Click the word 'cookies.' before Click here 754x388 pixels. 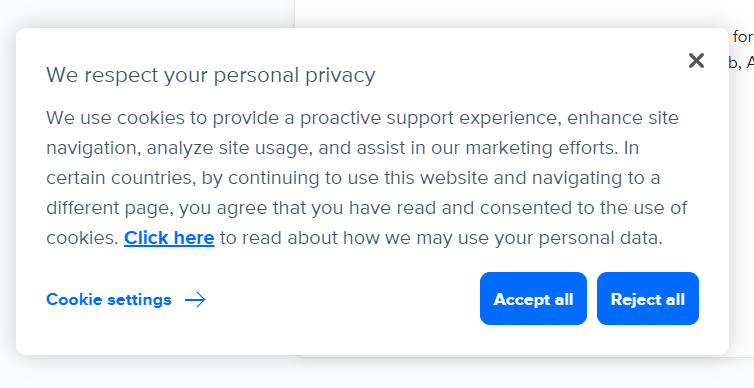point(82,238)
